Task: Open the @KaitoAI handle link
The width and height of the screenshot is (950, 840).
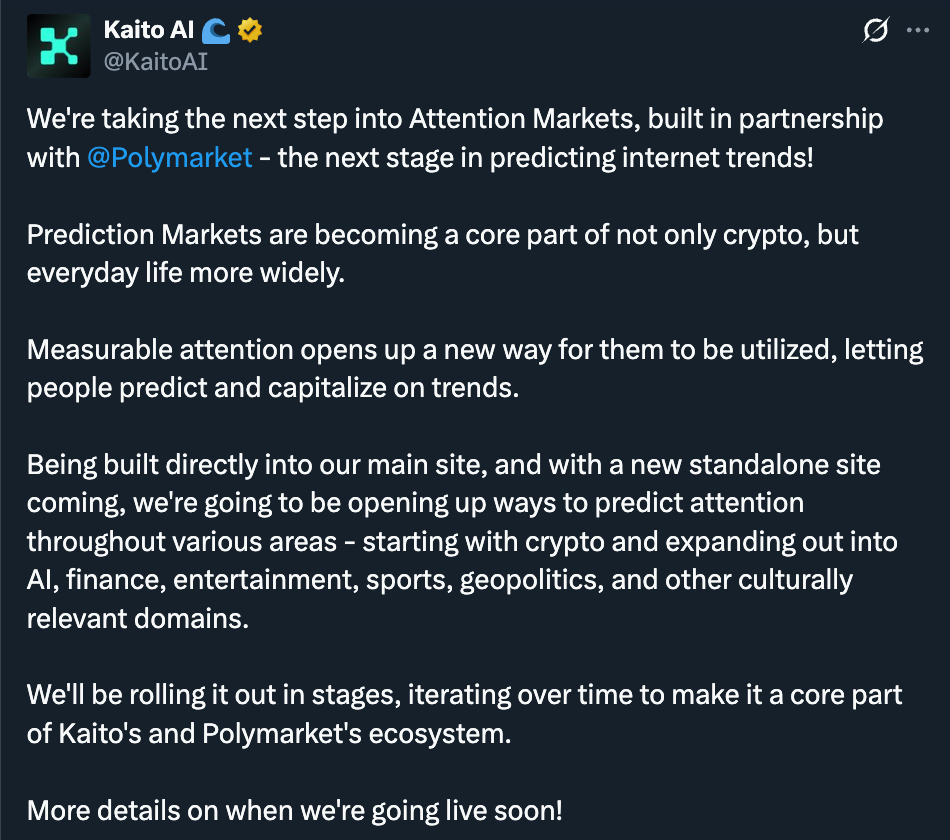Action: click(x=155, y=61)
